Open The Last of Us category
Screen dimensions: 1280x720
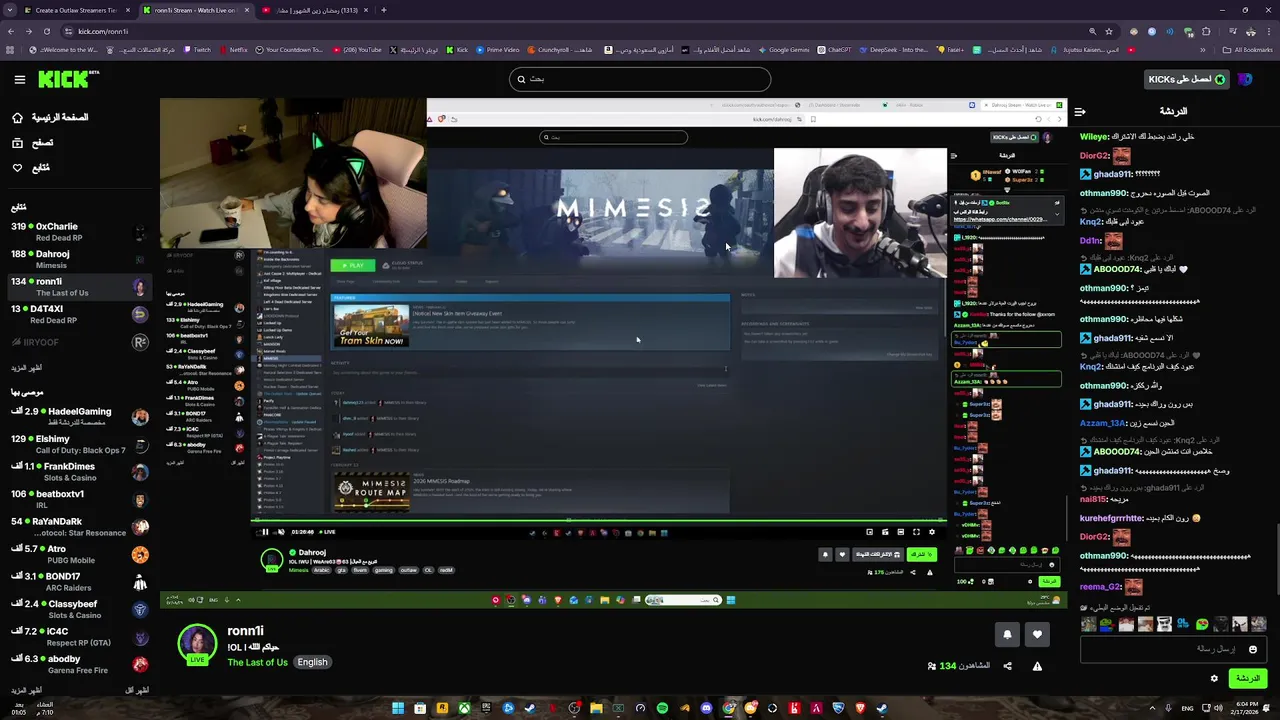[x=257, y=662]
